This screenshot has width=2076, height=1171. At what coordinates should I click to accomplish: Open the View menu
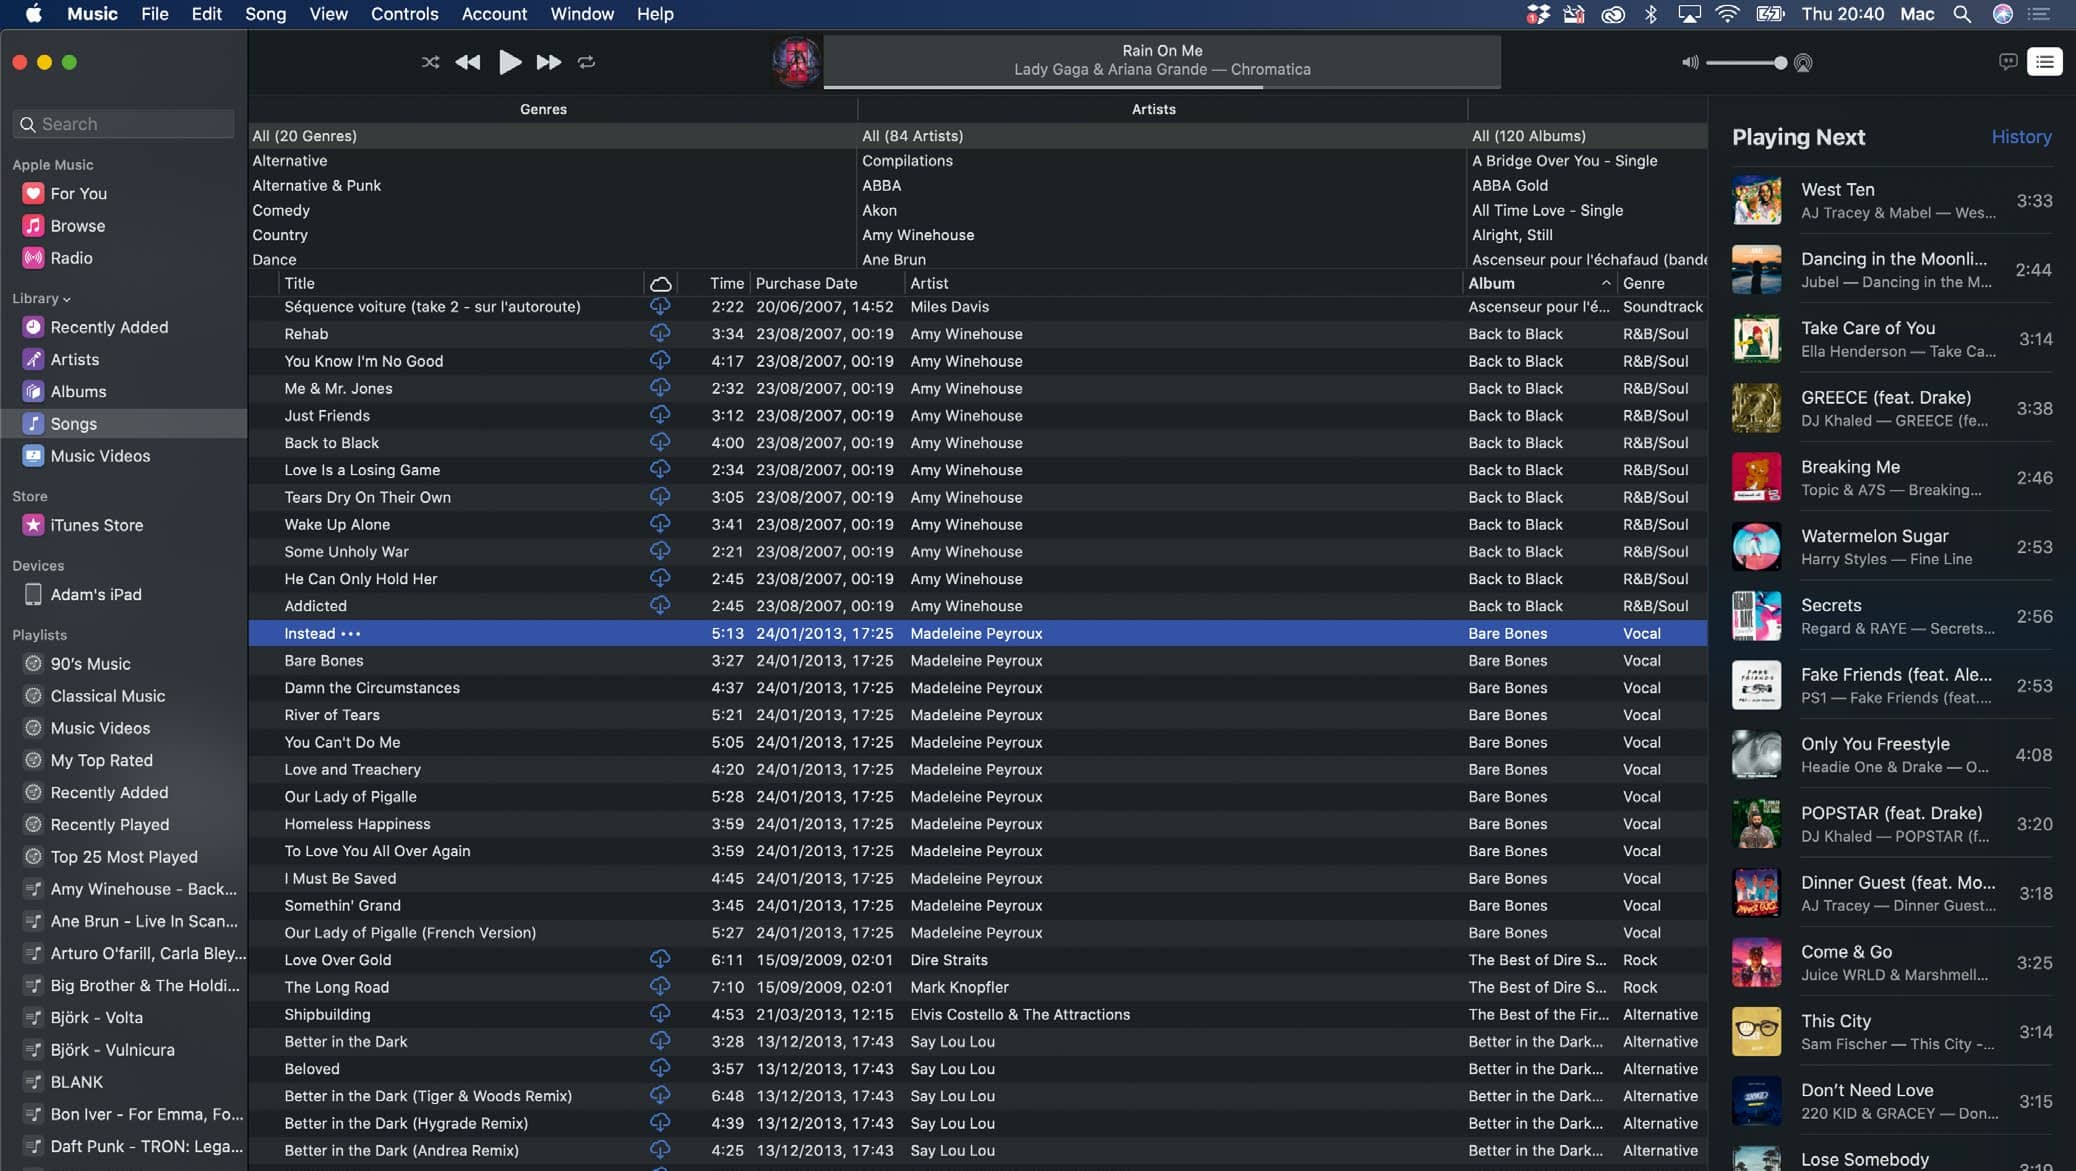point(328,14)
